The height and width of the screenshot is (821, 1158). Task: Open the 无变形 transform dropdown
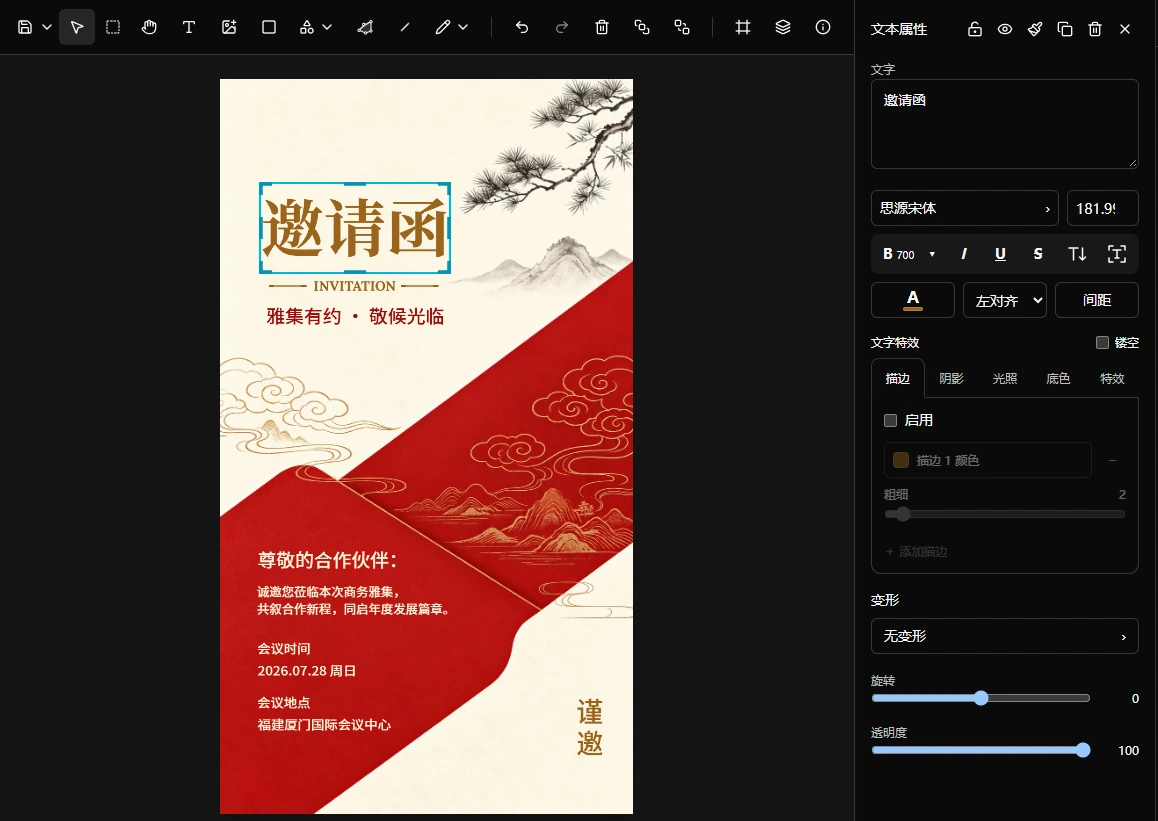click(1004, 636)
